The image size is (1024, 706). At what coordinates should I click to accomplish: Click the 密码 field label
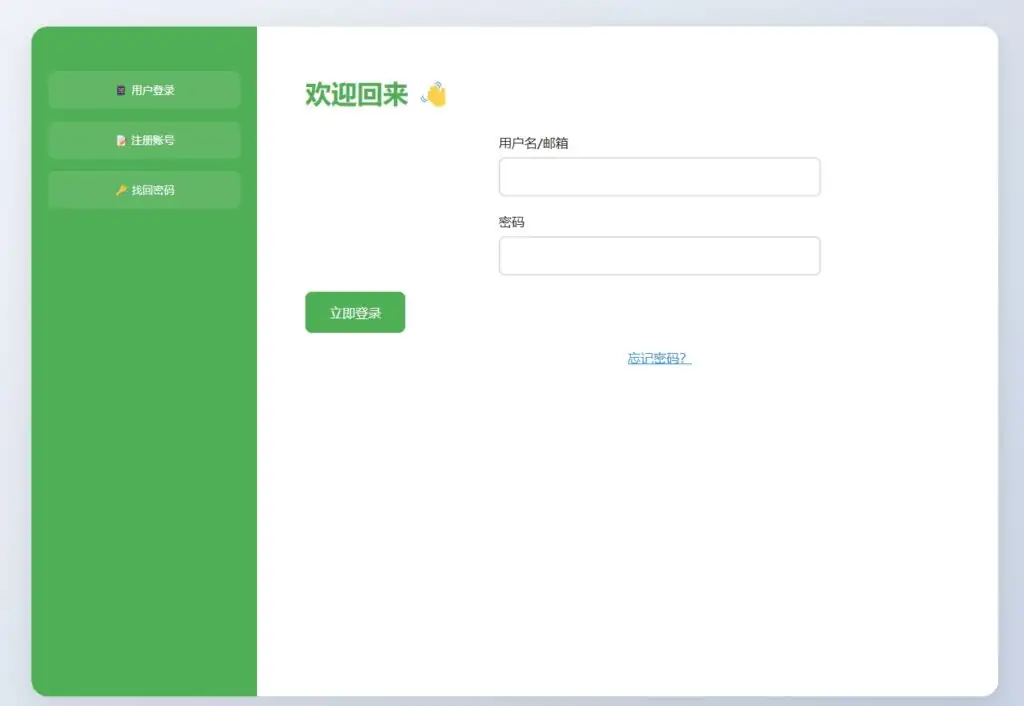point(510,222)
